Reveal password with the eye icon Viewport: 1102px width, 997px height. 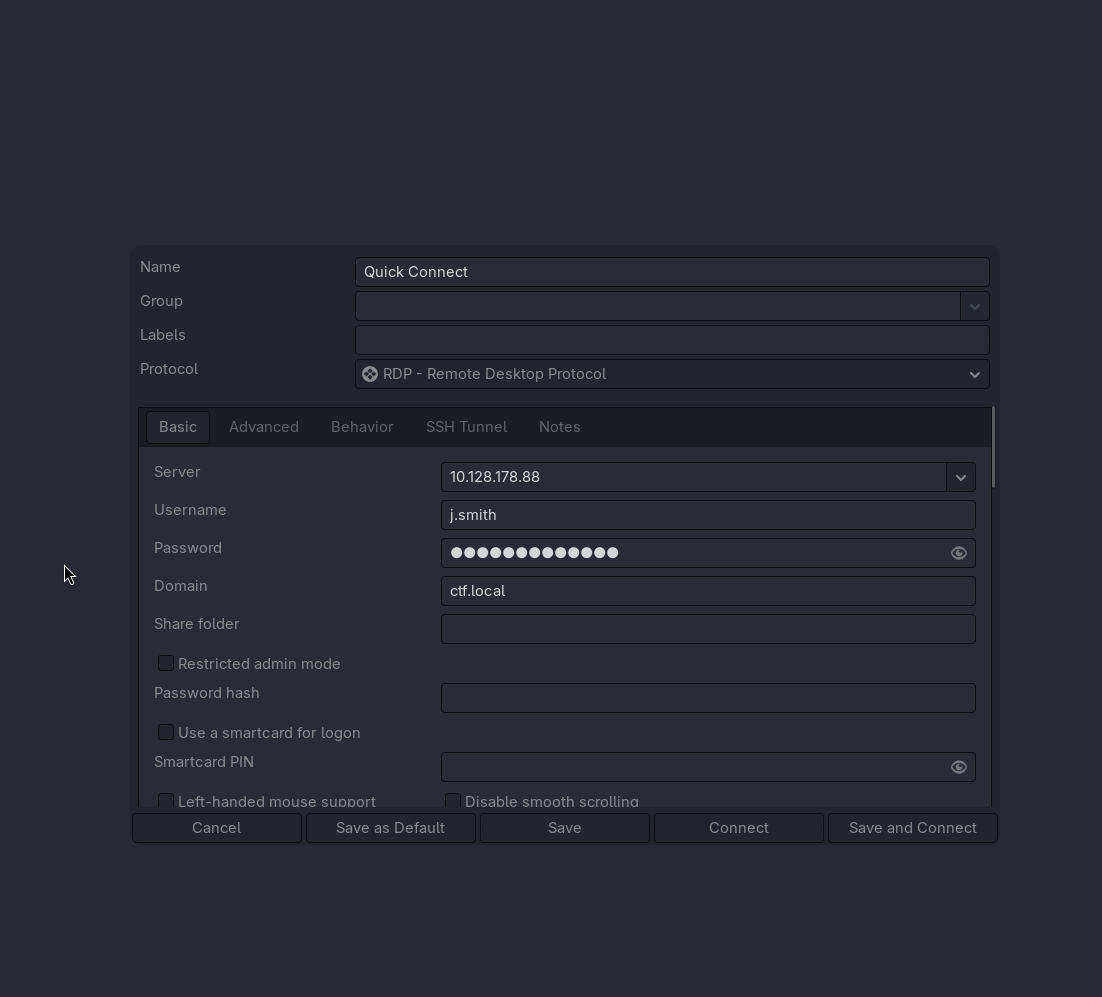coord(959,553)
